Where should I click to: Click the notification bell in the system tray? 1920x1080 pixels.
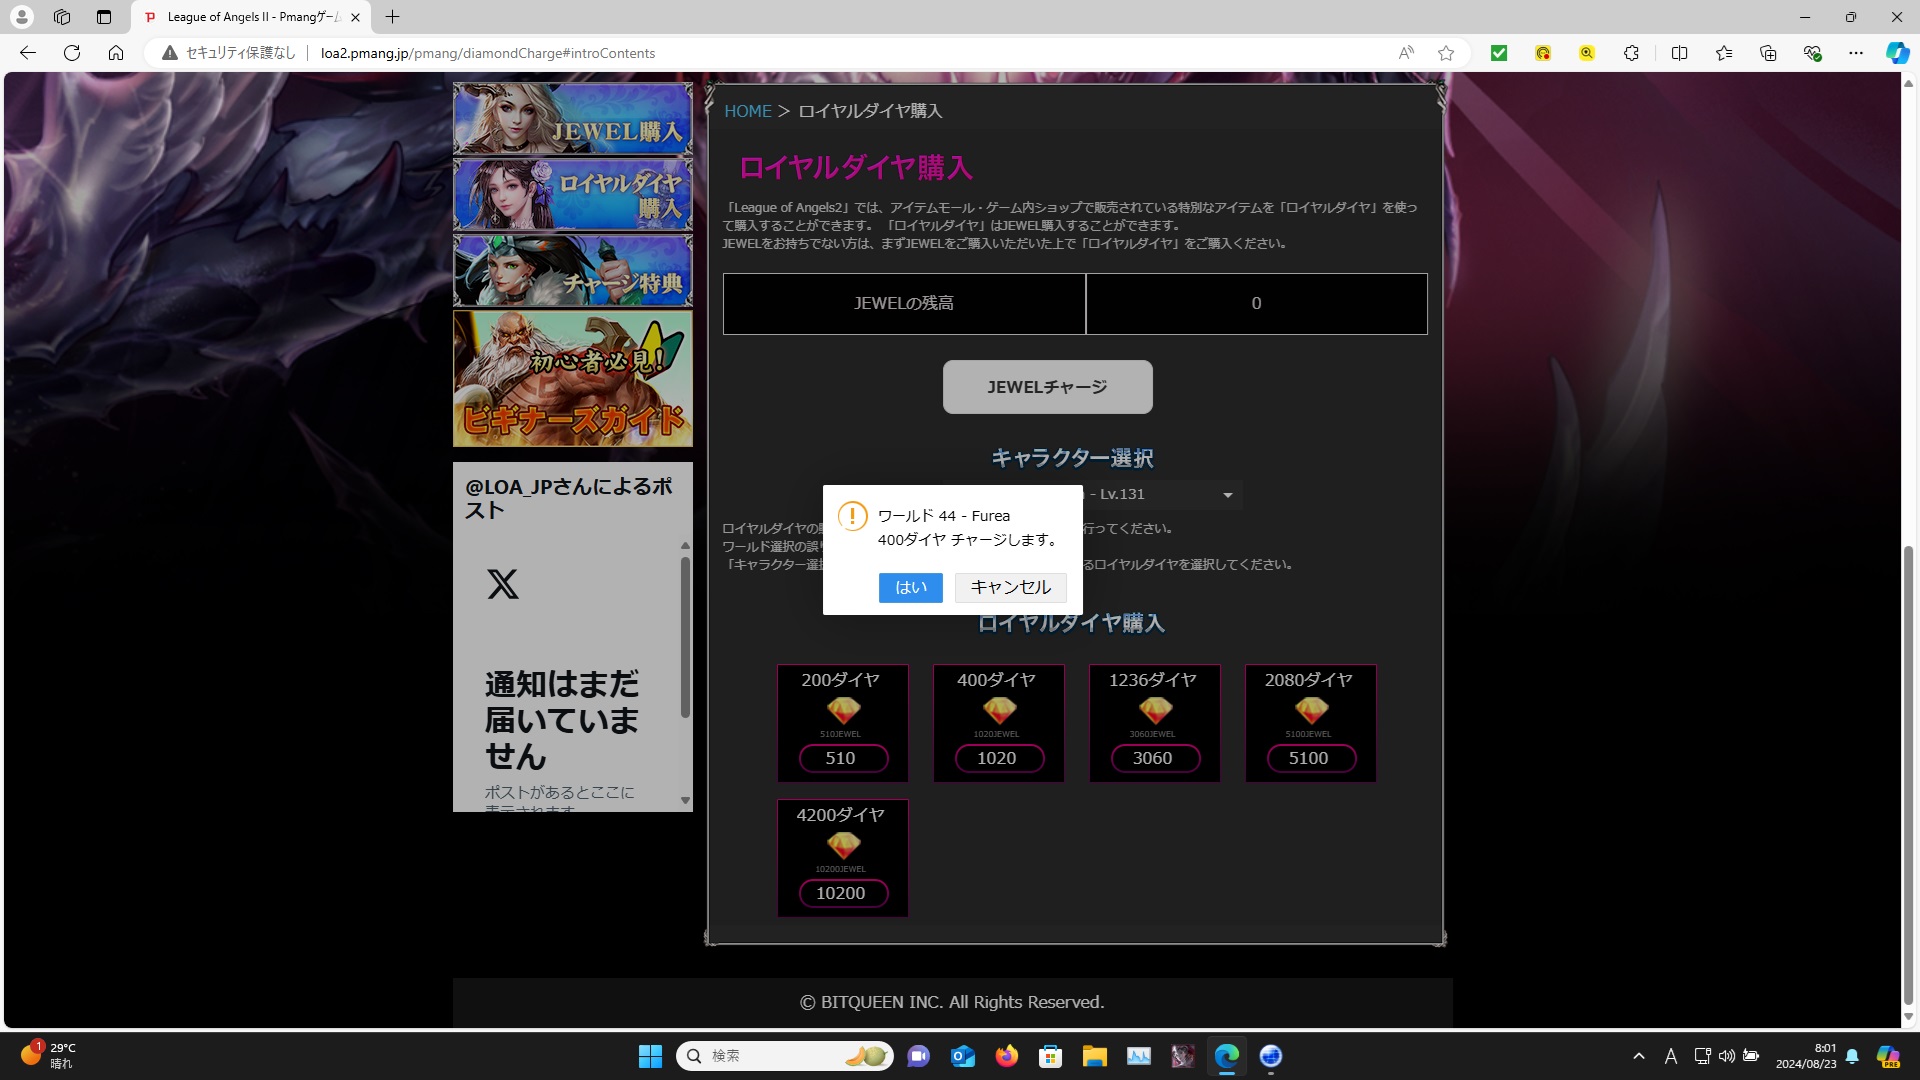pyautogui.click(x=1852, y=1056)
